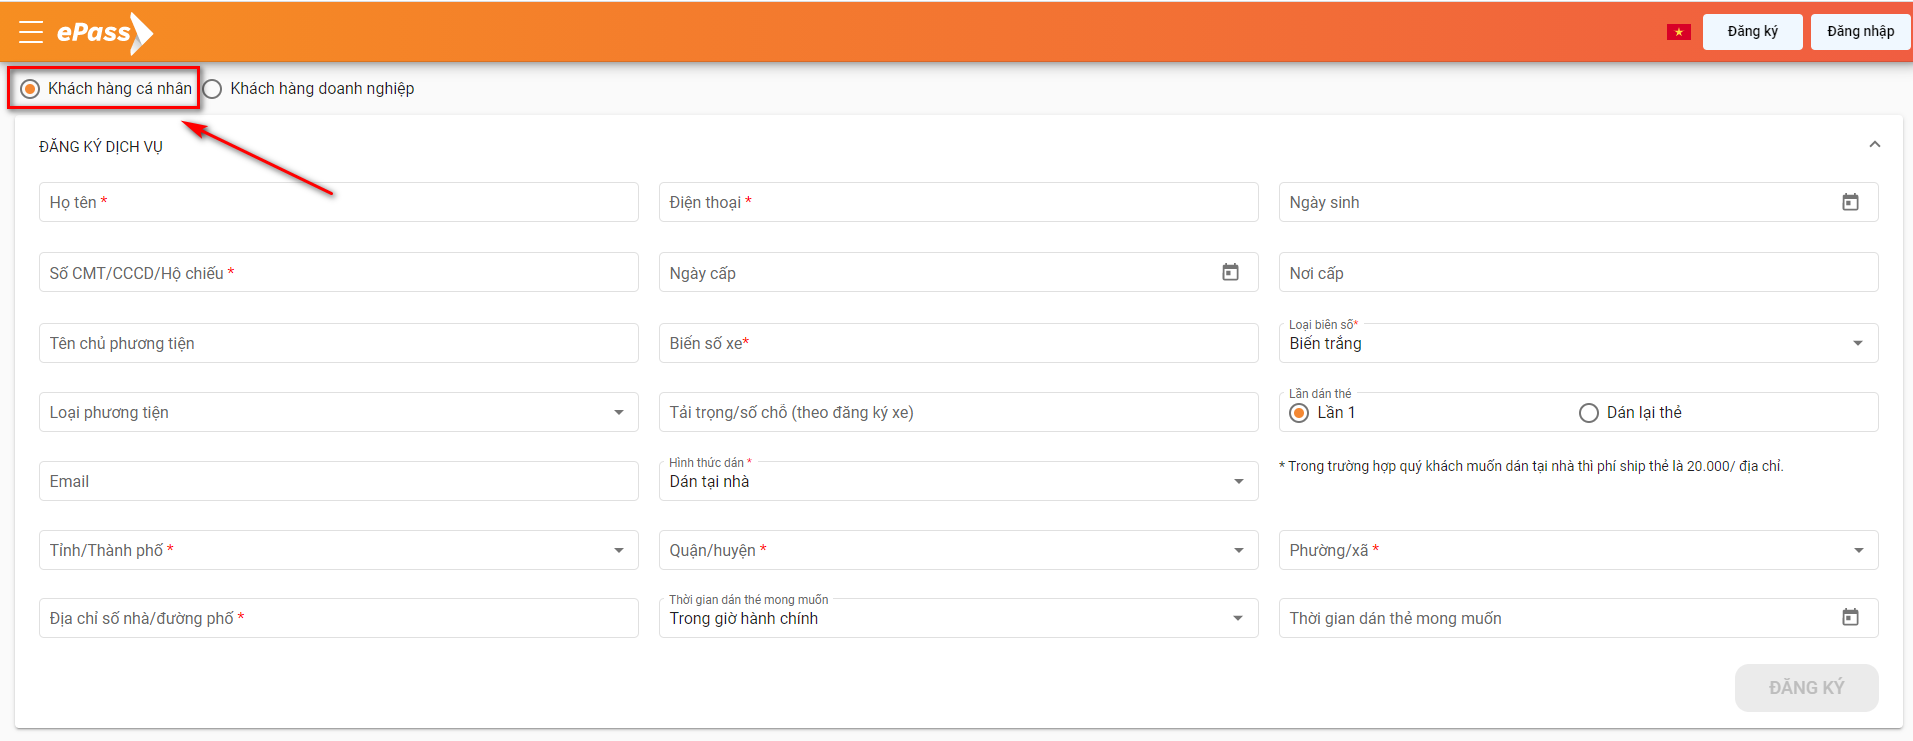Open calendar picker for Ngày cấp
Screen dimensions: 1913x741
point(1230,272)
